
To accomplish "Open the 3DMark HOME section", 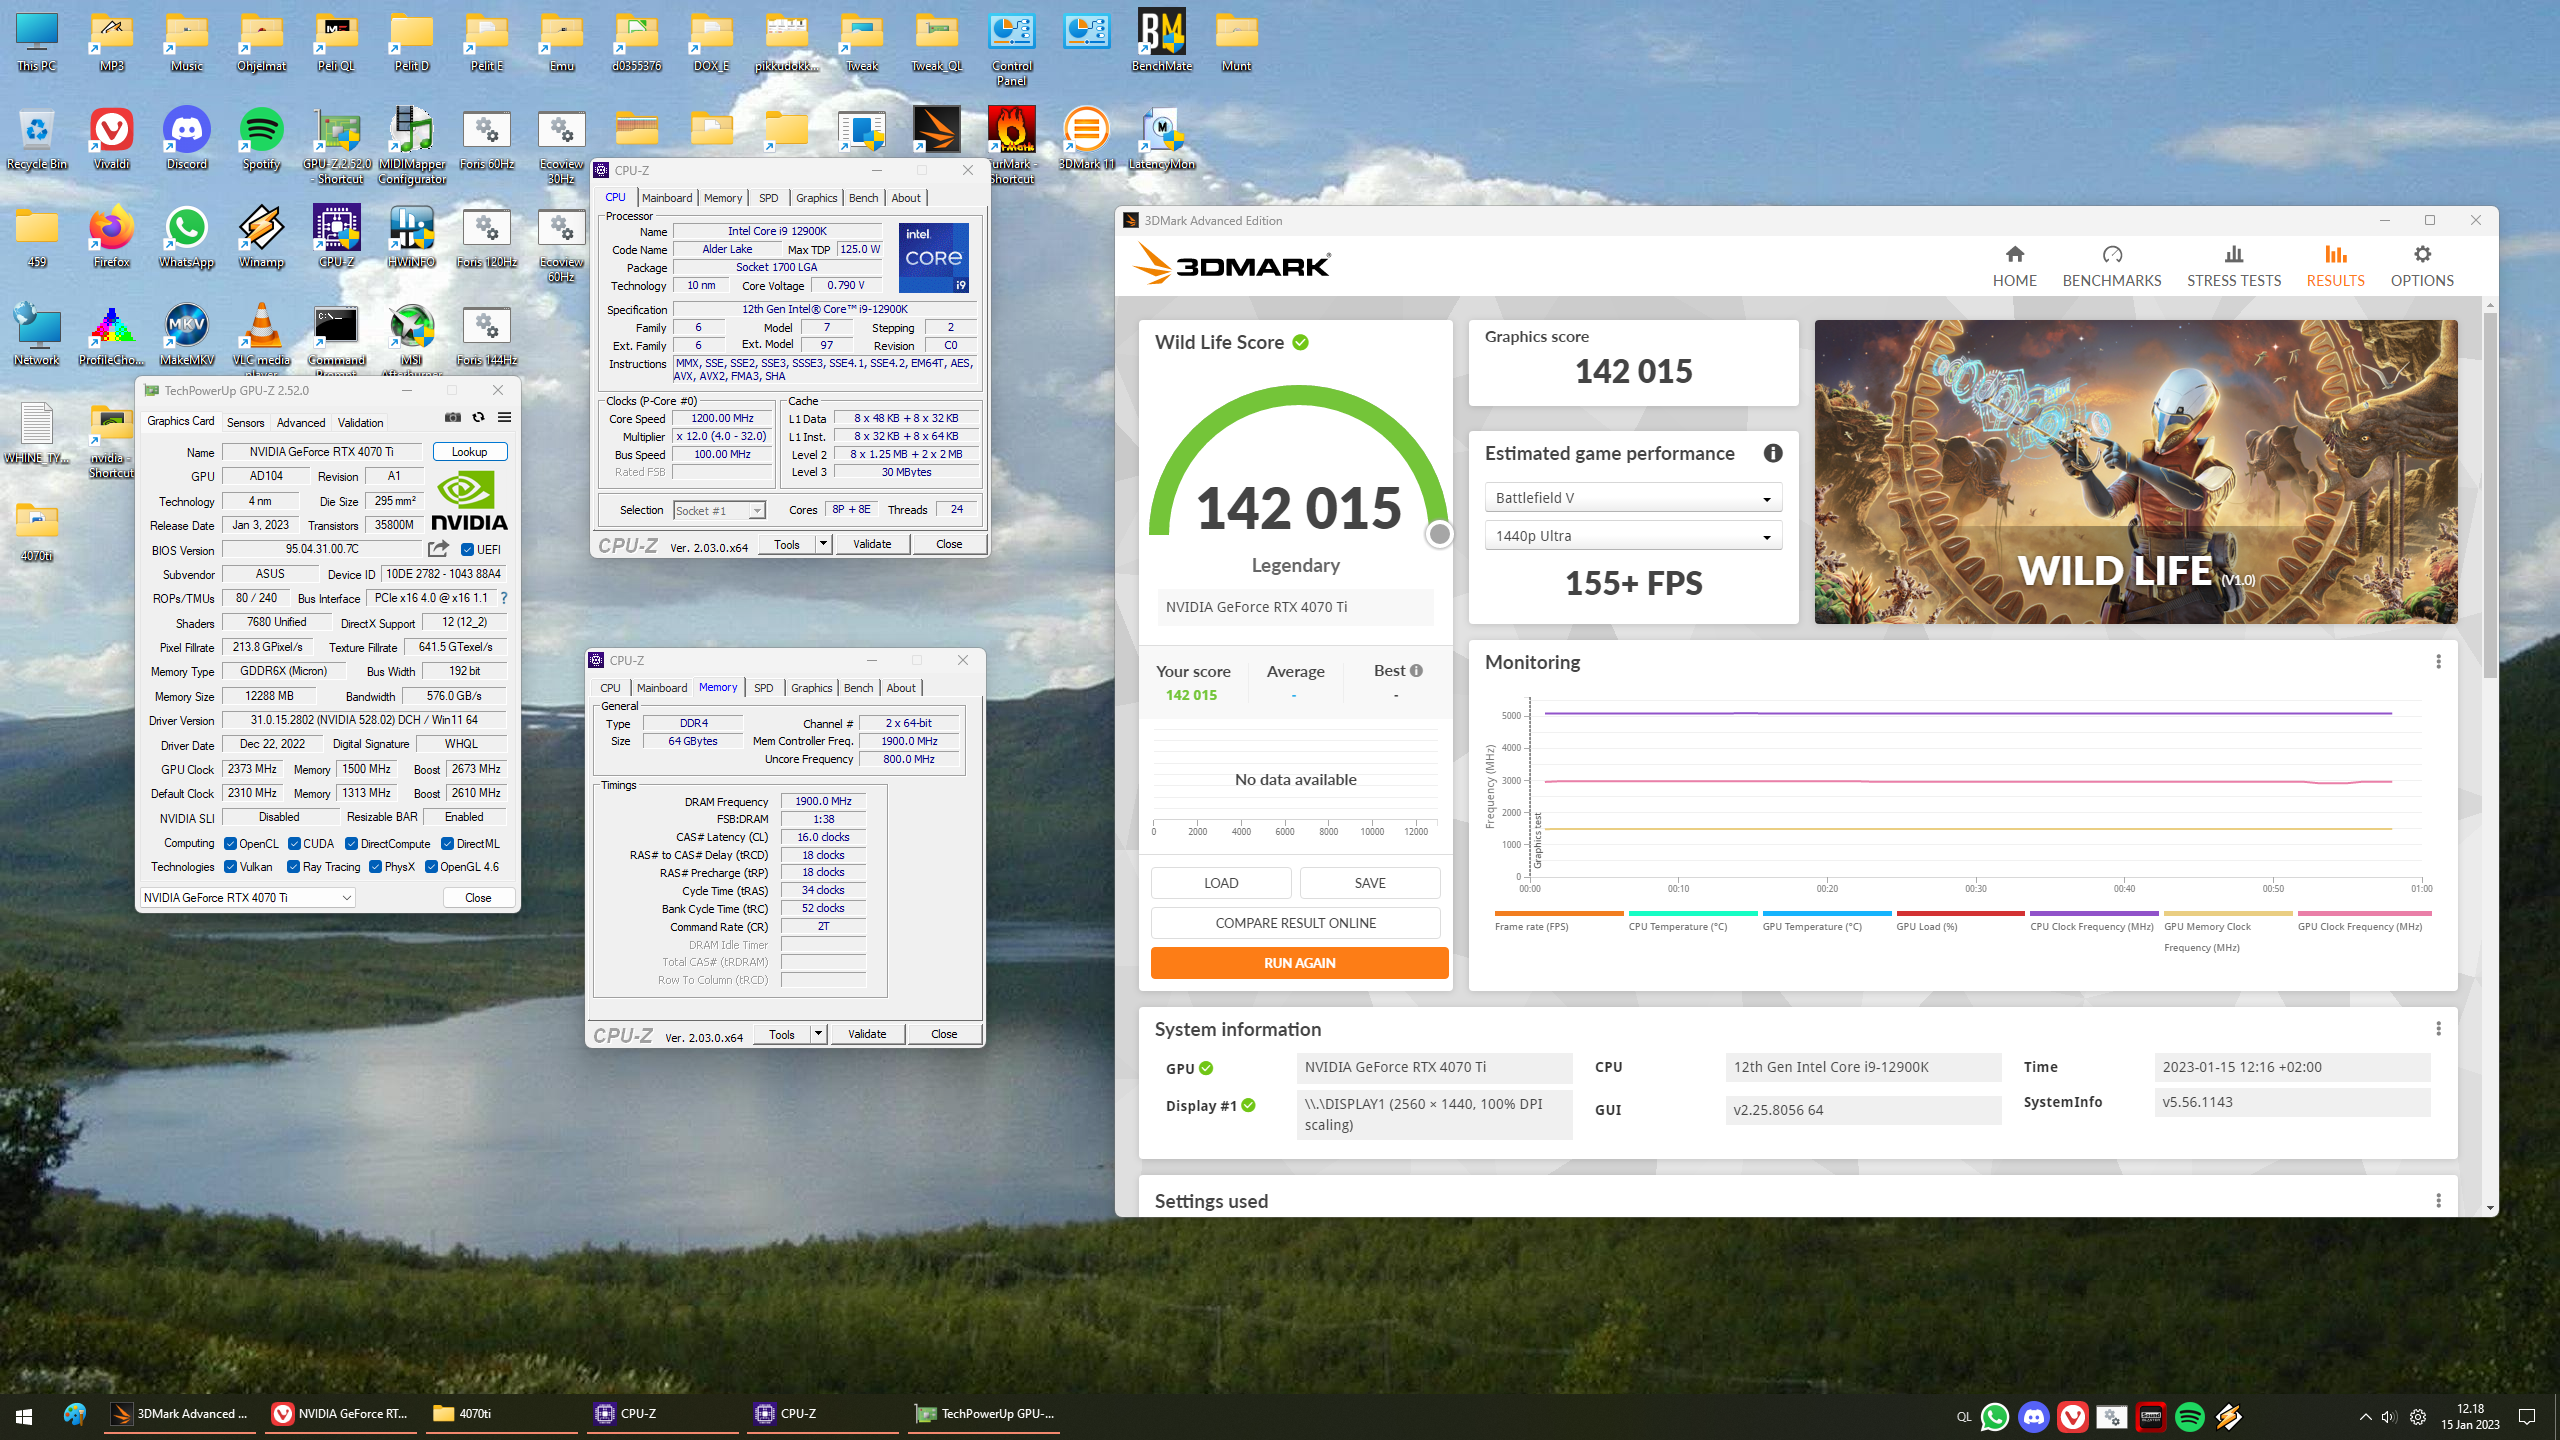I will click(2014, 266).
